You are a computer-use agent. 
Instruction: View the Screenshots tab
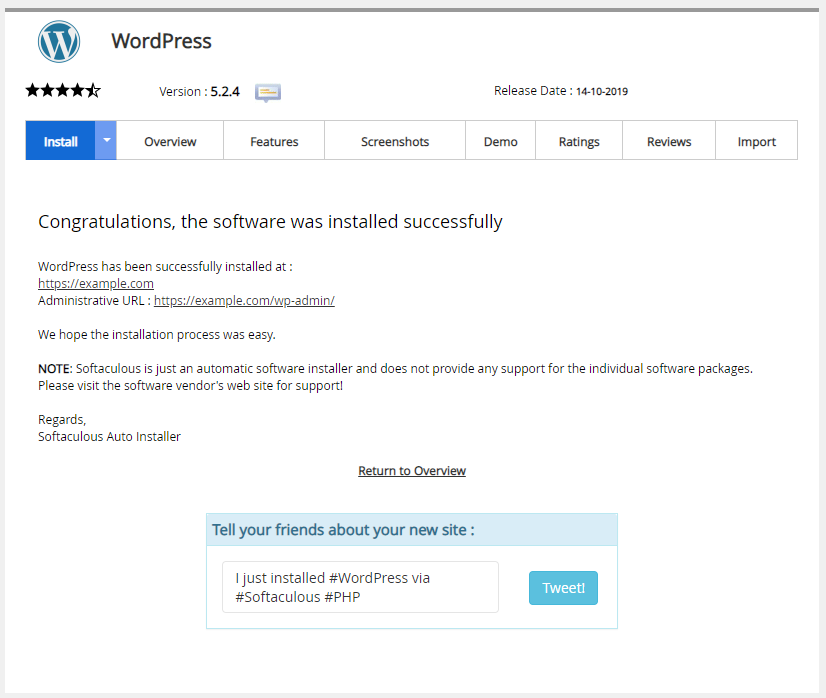(x=395, y=141)
